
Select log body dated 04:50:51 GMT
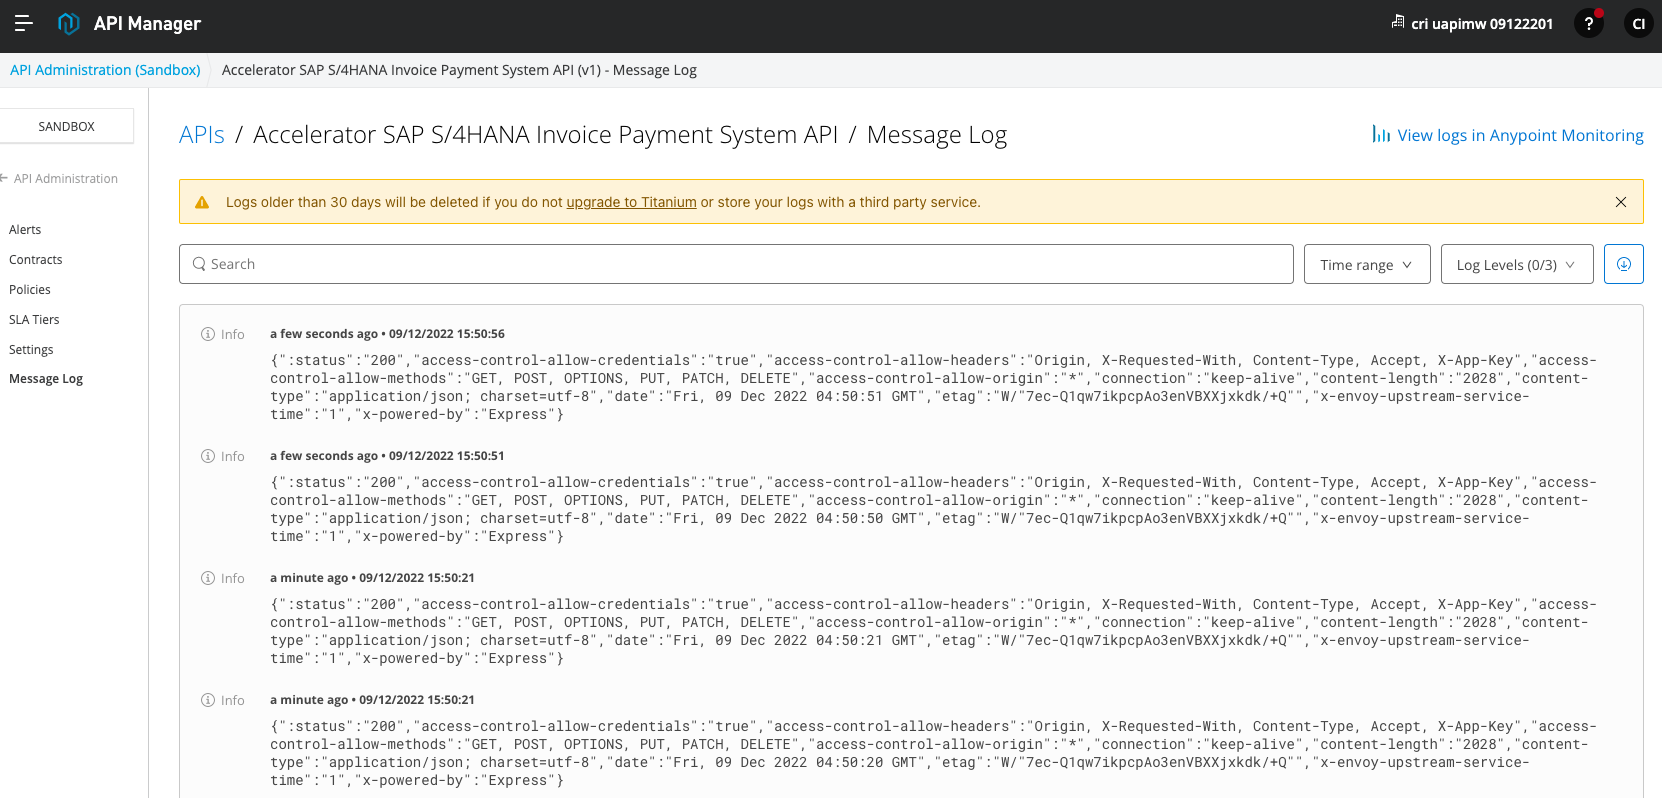pyautogui.click(x=933, y=387)
